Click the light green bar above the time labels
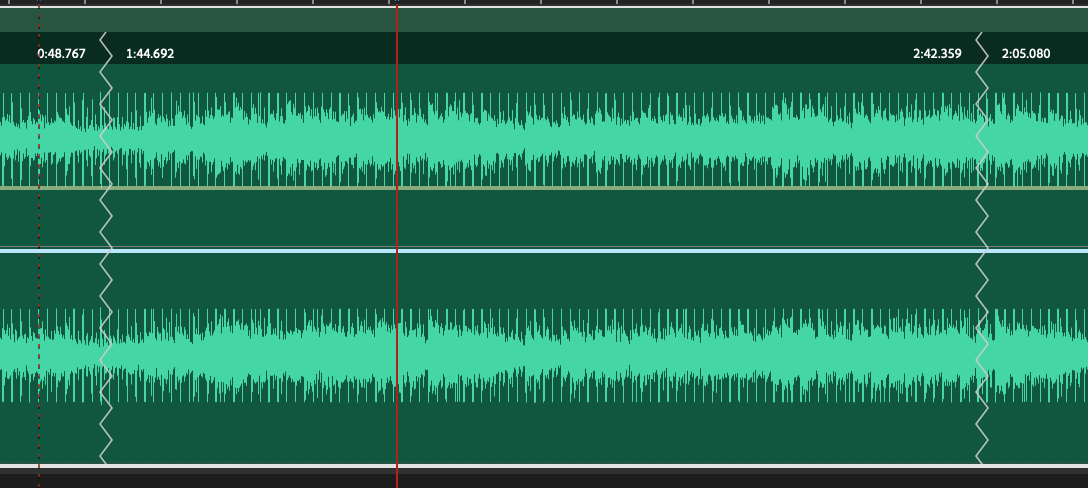This screenshot has width=1088, height=488. 544,19
